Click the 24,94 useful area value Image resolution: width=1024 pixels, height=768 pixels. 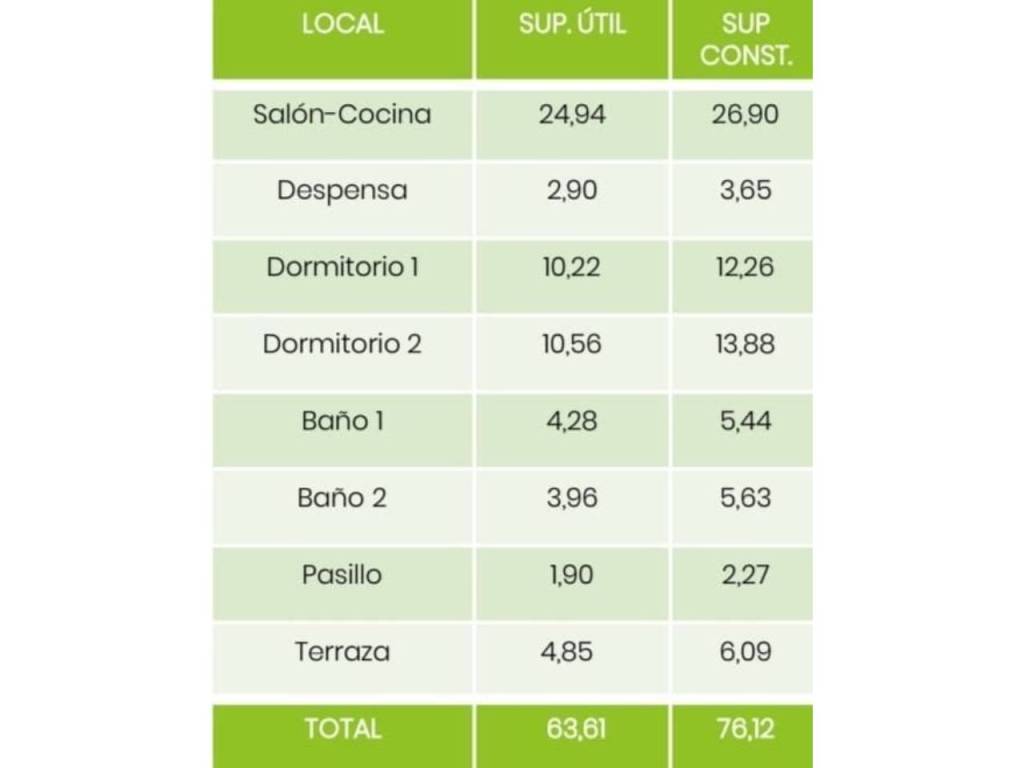(x=572, y=114)
